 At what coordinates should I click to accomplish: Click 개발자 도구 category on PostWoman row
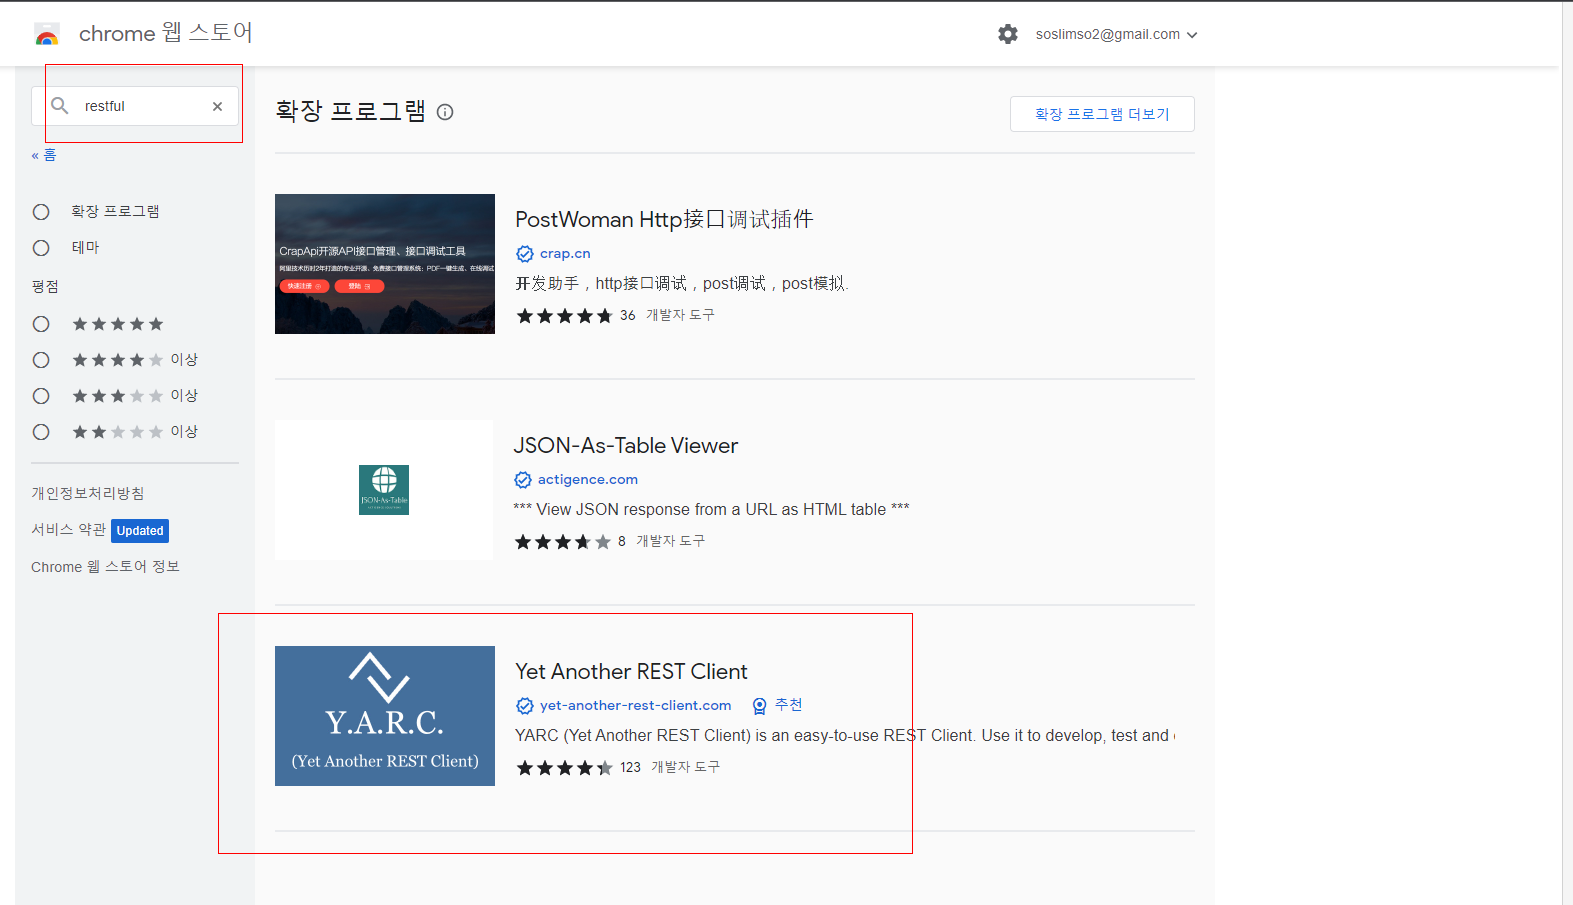pyautogui.click(x=680, y=315)
